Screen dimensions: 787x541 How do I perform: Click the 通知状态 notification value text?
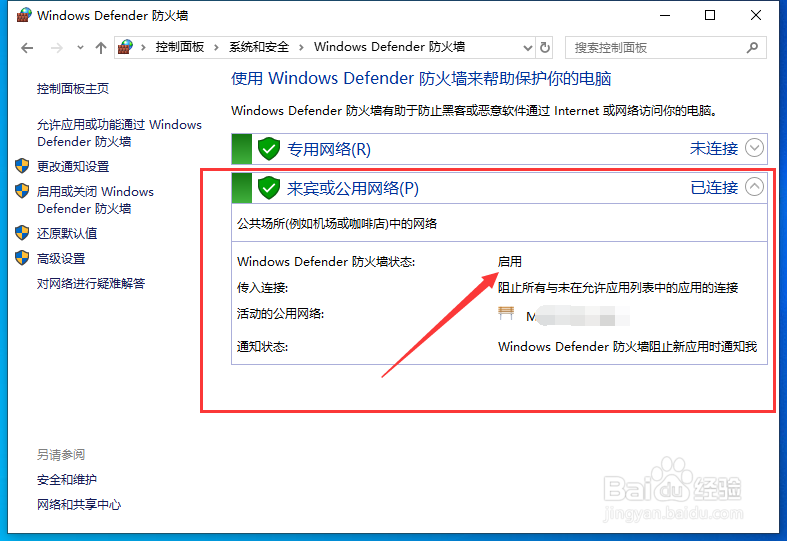coord(627,347)
